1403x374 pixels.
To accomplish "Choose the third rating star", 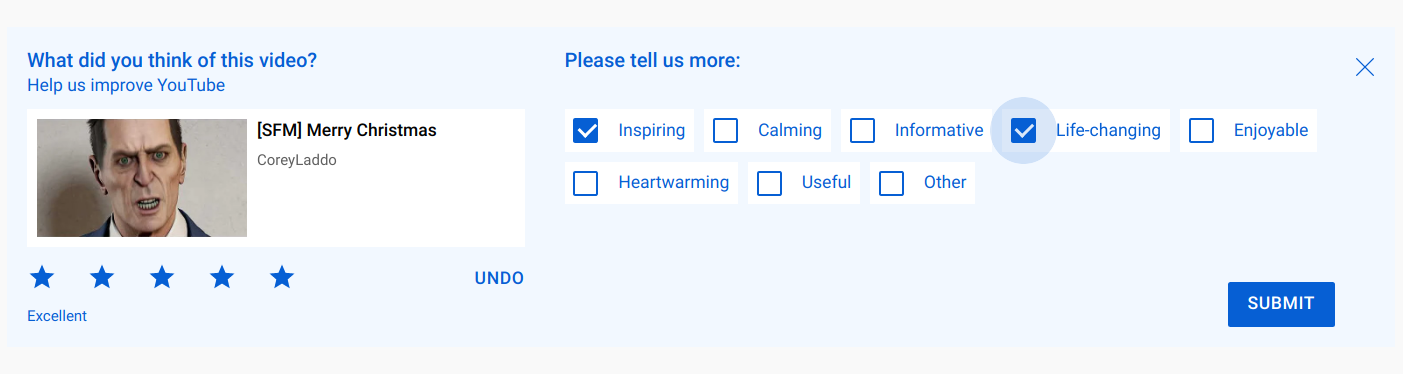I will (162, 277).
